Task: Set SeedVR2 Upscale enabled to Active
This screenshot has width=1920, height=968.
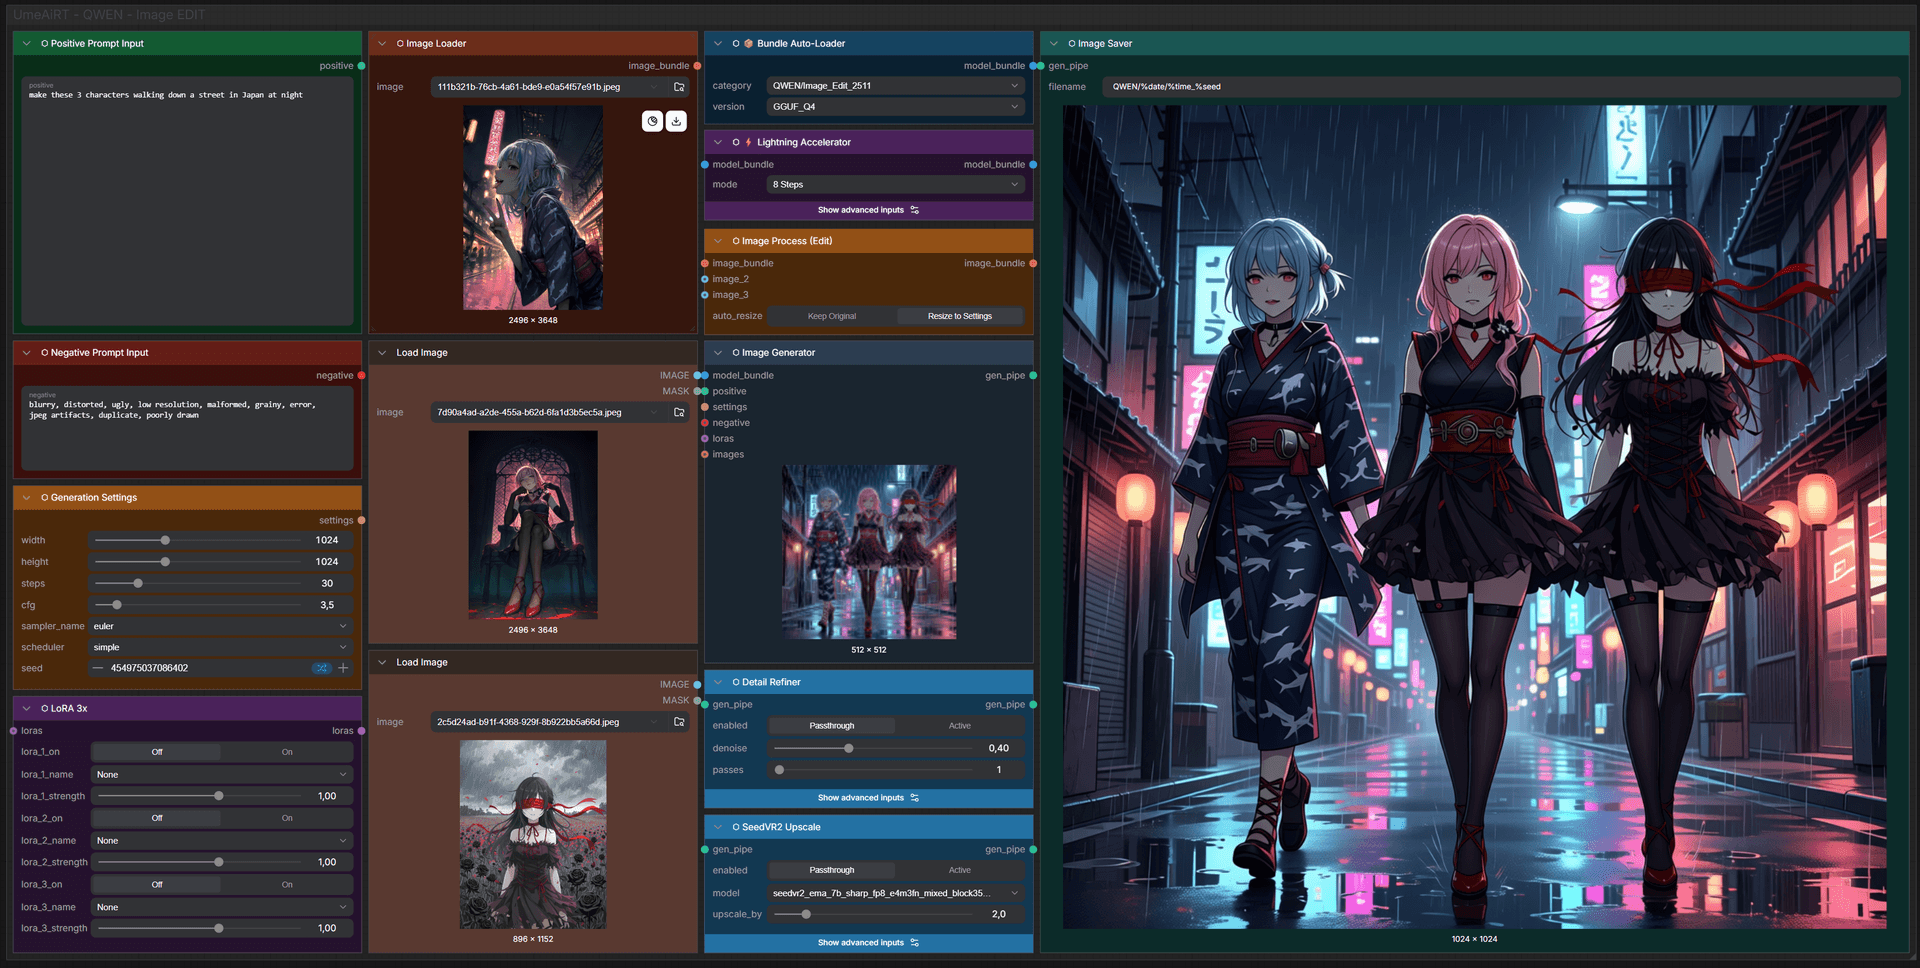Action: click(960, 870)
